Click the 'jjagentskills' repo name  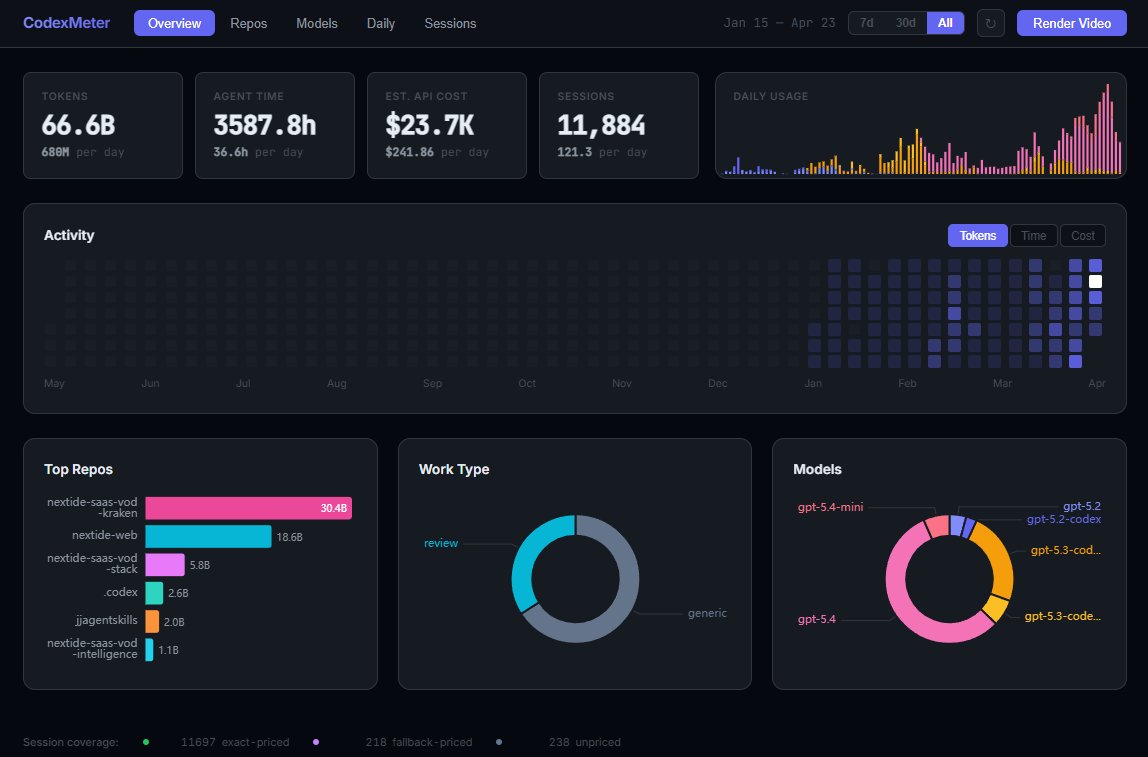[106, 620]
